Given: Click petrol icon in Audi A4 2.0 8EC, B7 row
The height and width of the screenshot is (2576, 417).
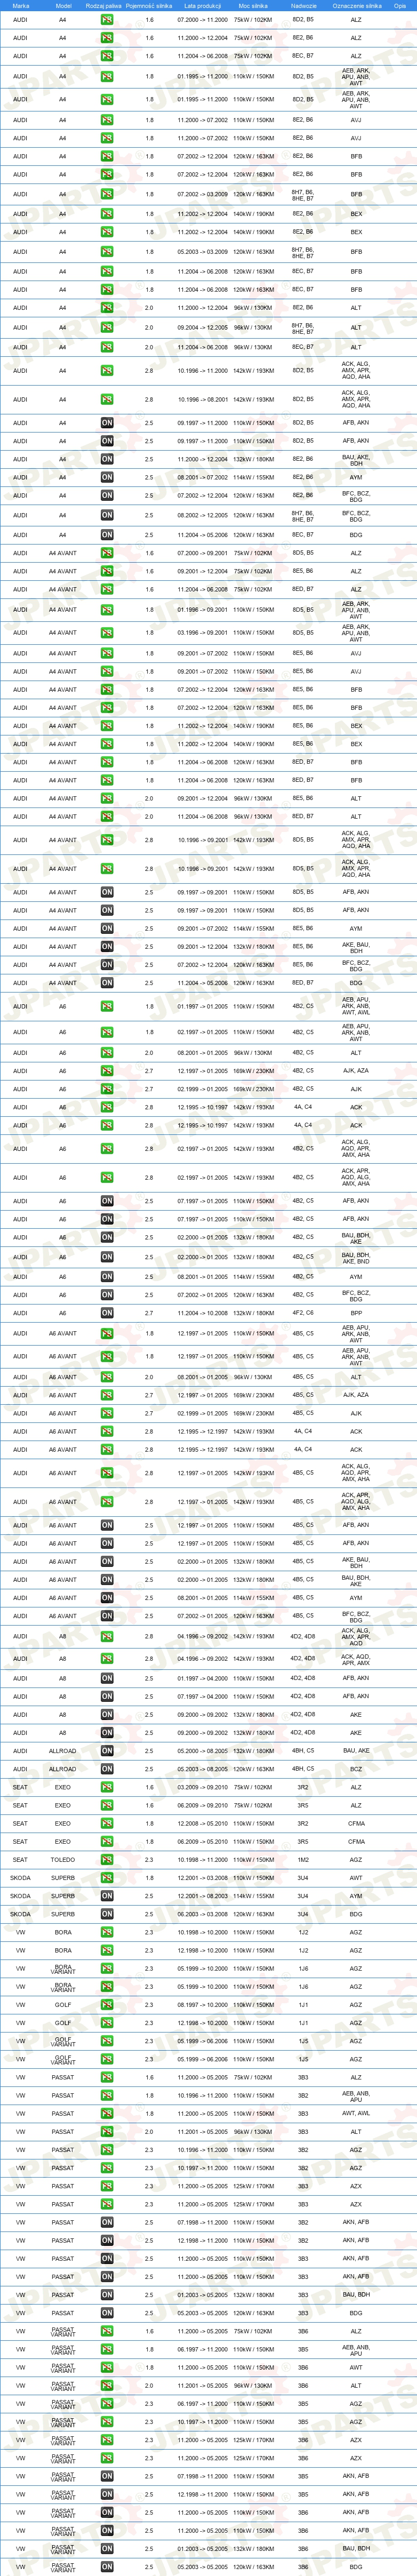Looking at the screenshot, I should point(107,347).
